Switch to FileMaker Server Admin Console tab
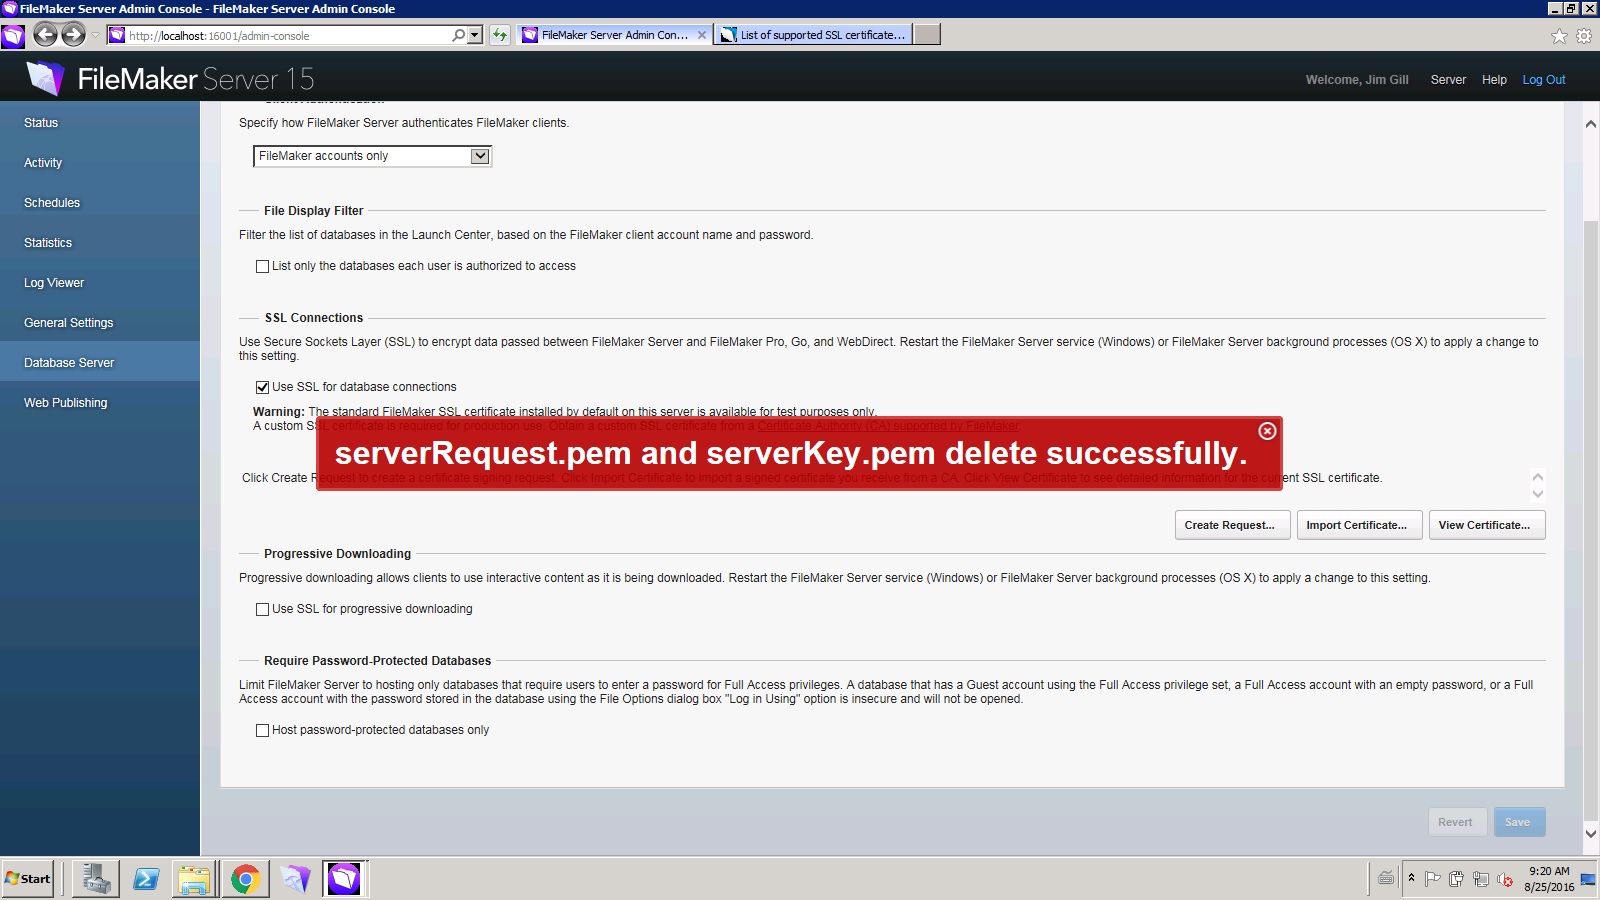This screenshot has height=900, width=1600. [x=614, y=35]
